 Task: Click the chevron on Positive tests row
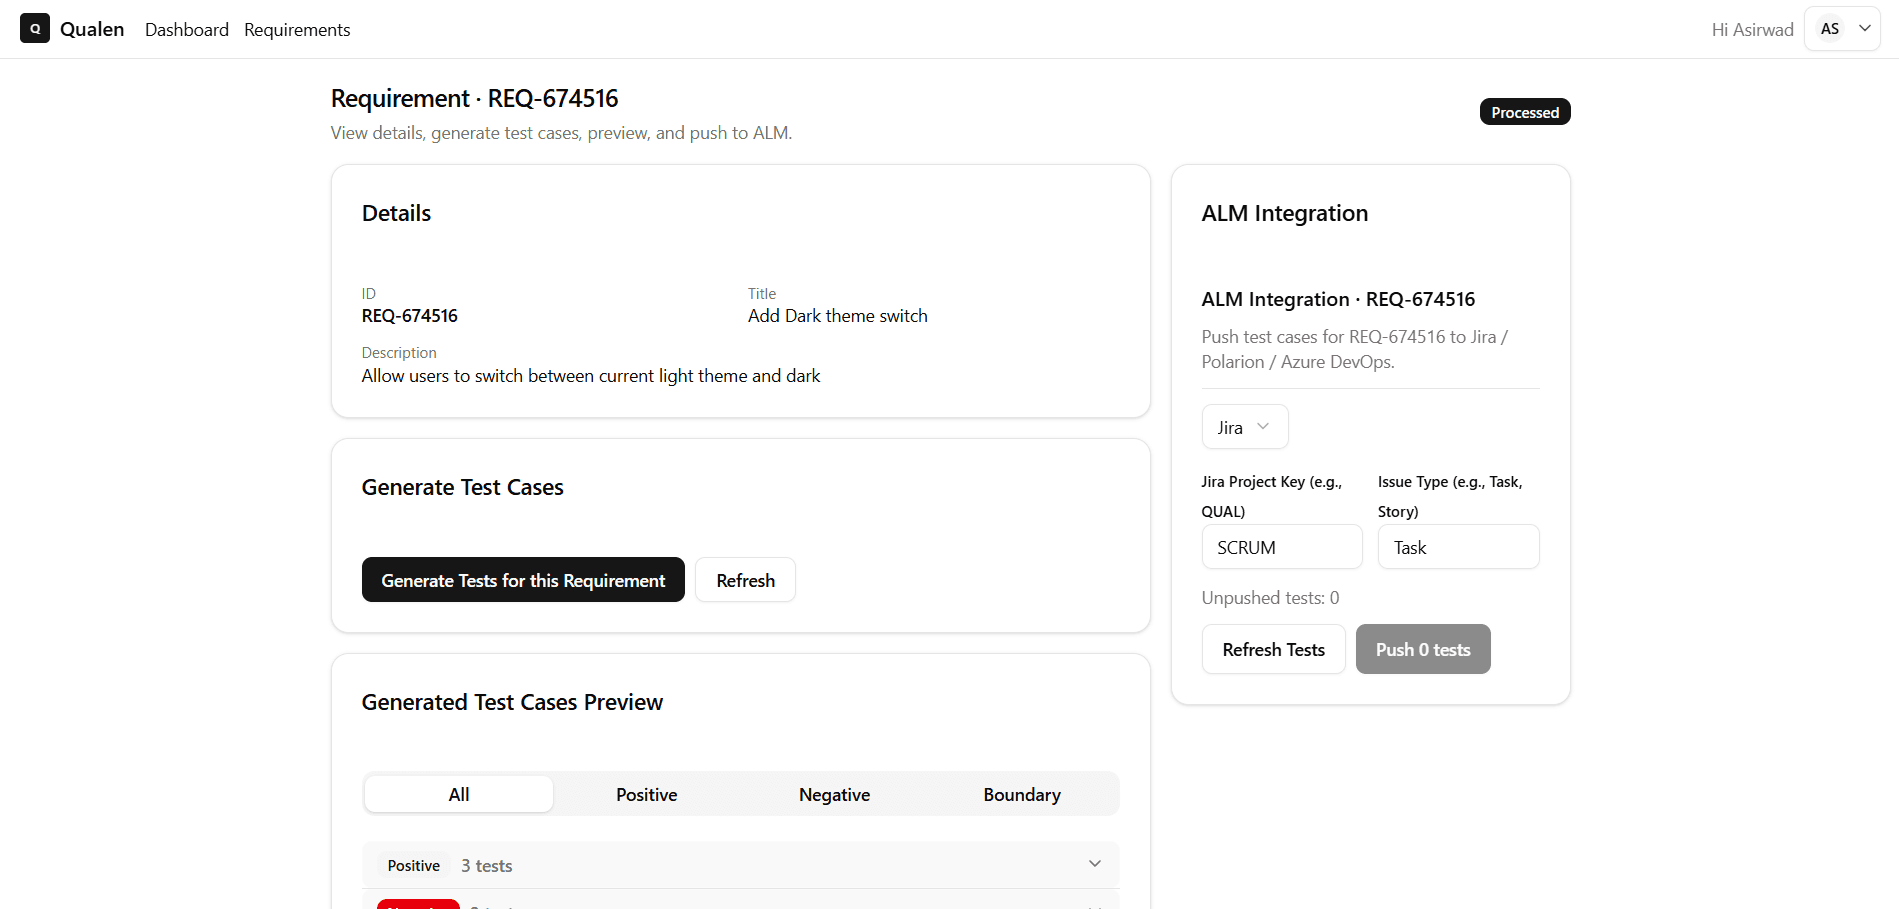1094,864
